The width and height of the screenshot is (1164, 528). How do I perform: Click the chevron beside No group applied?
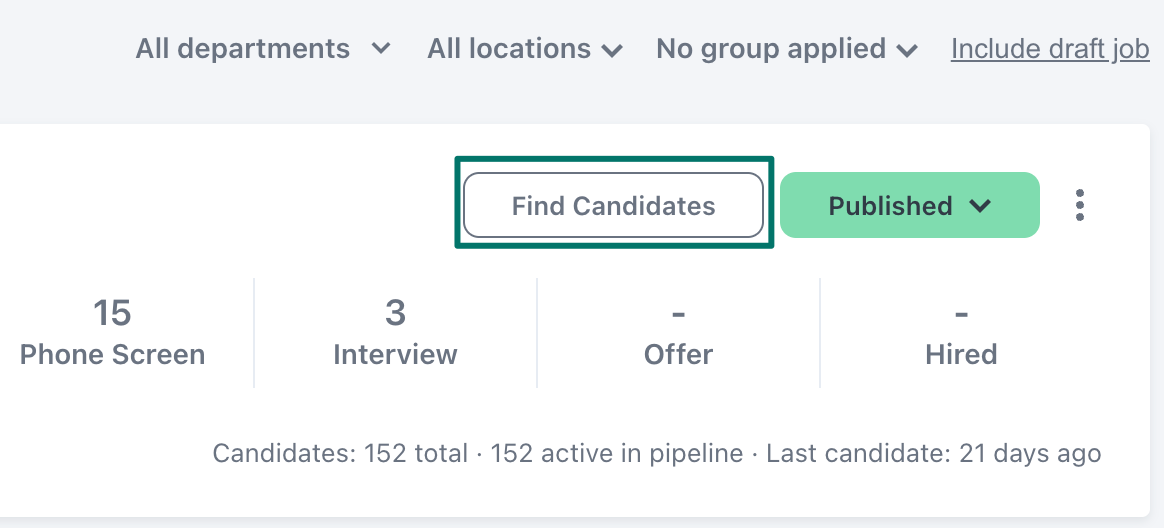point(907,50)
